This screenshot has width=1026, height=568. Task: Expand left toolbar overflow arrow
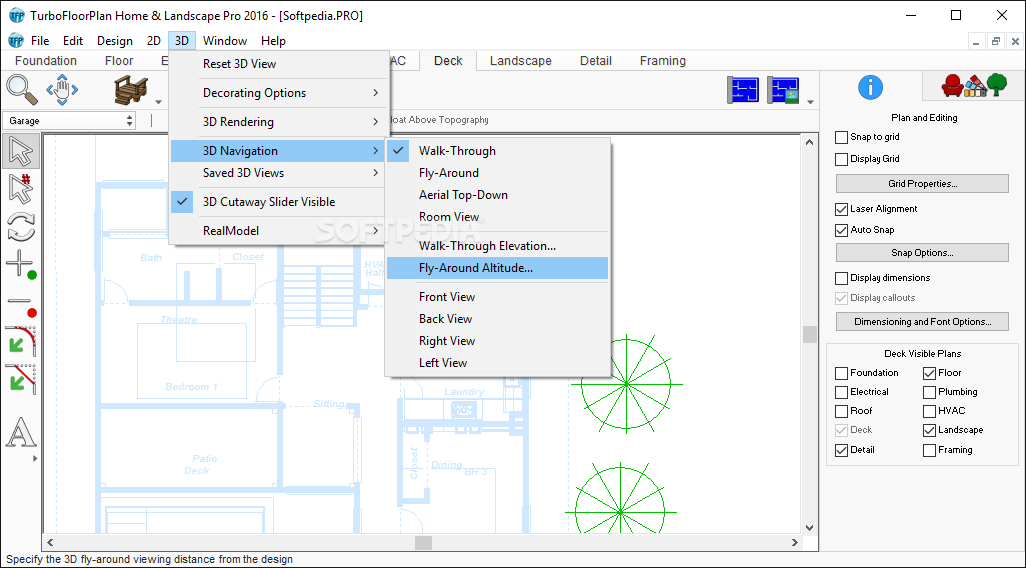pyautogui.click(x=35, y=458)
